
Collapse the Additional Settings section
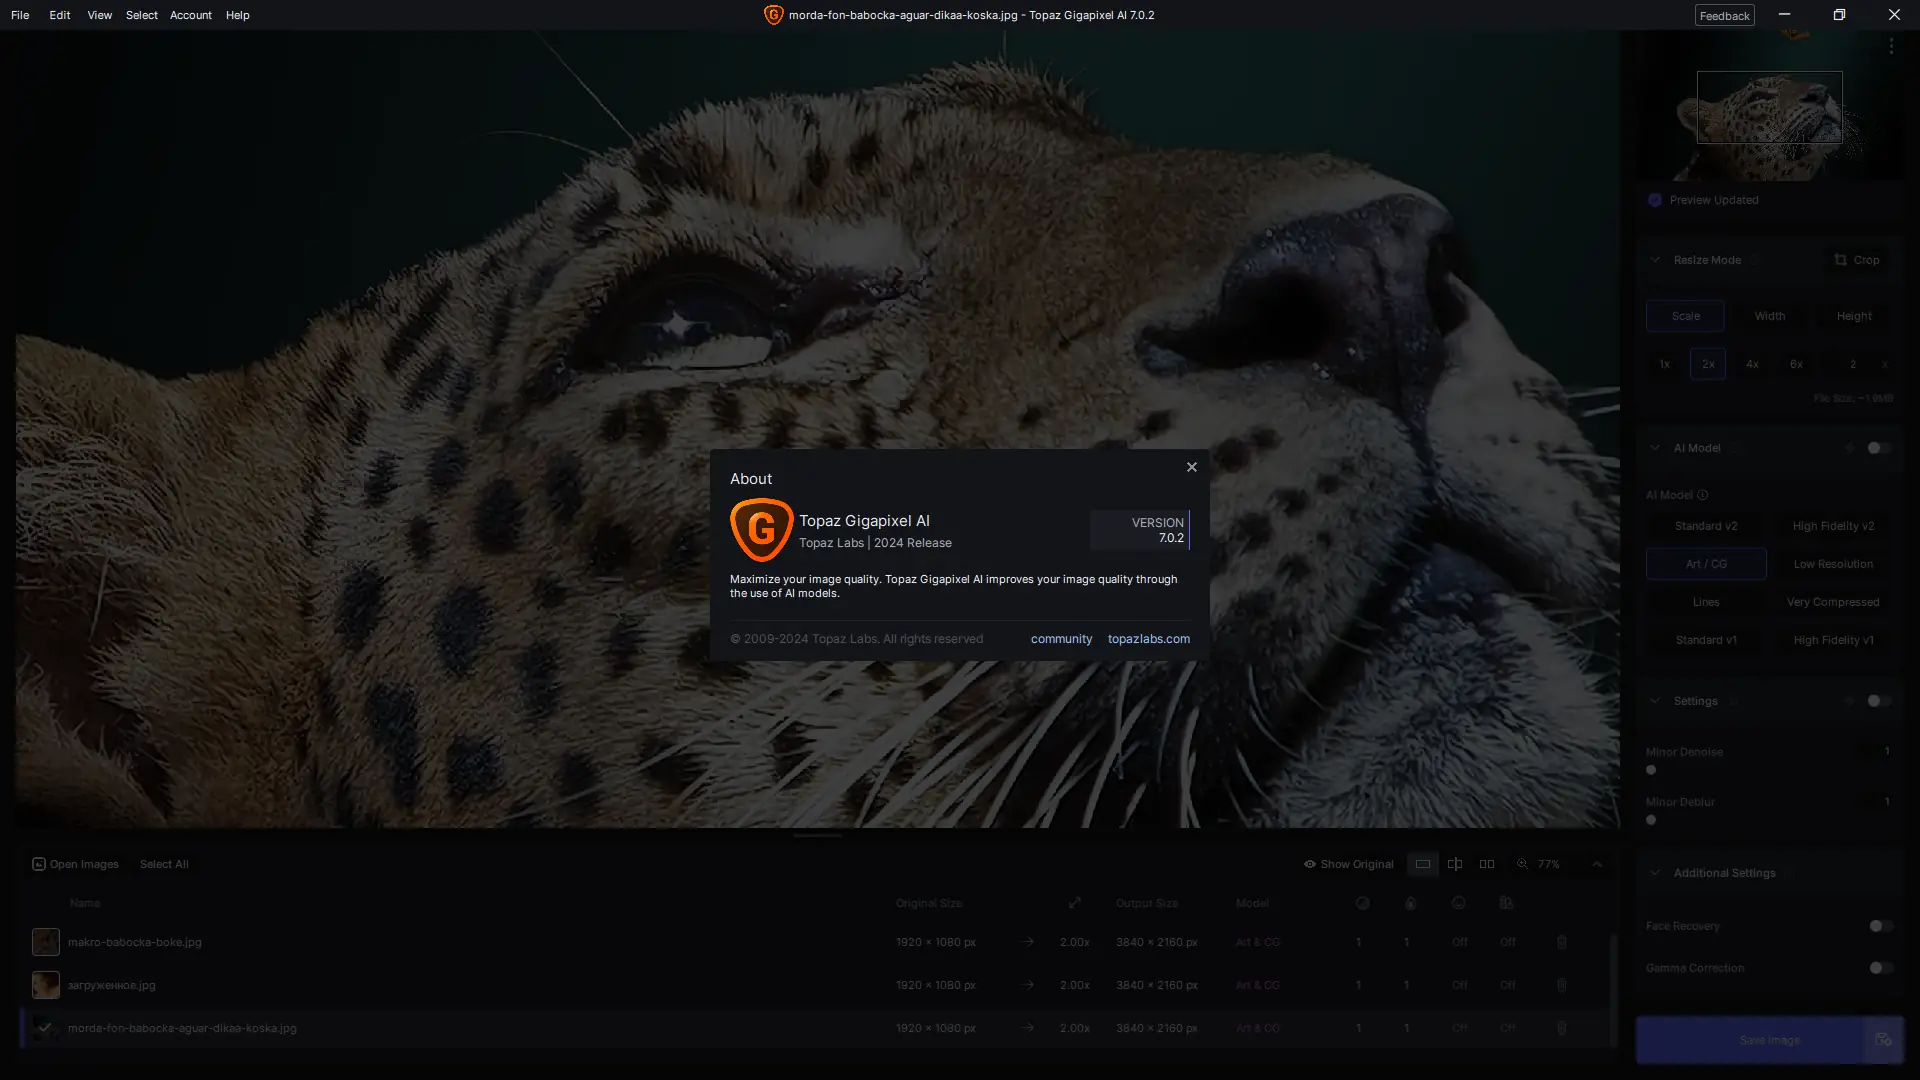click(1655, 873)
